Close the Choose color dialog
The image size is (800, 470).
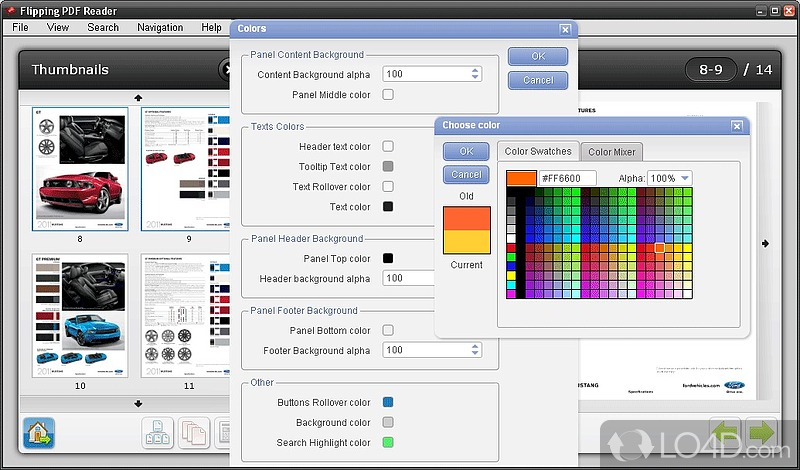point(737,126)
